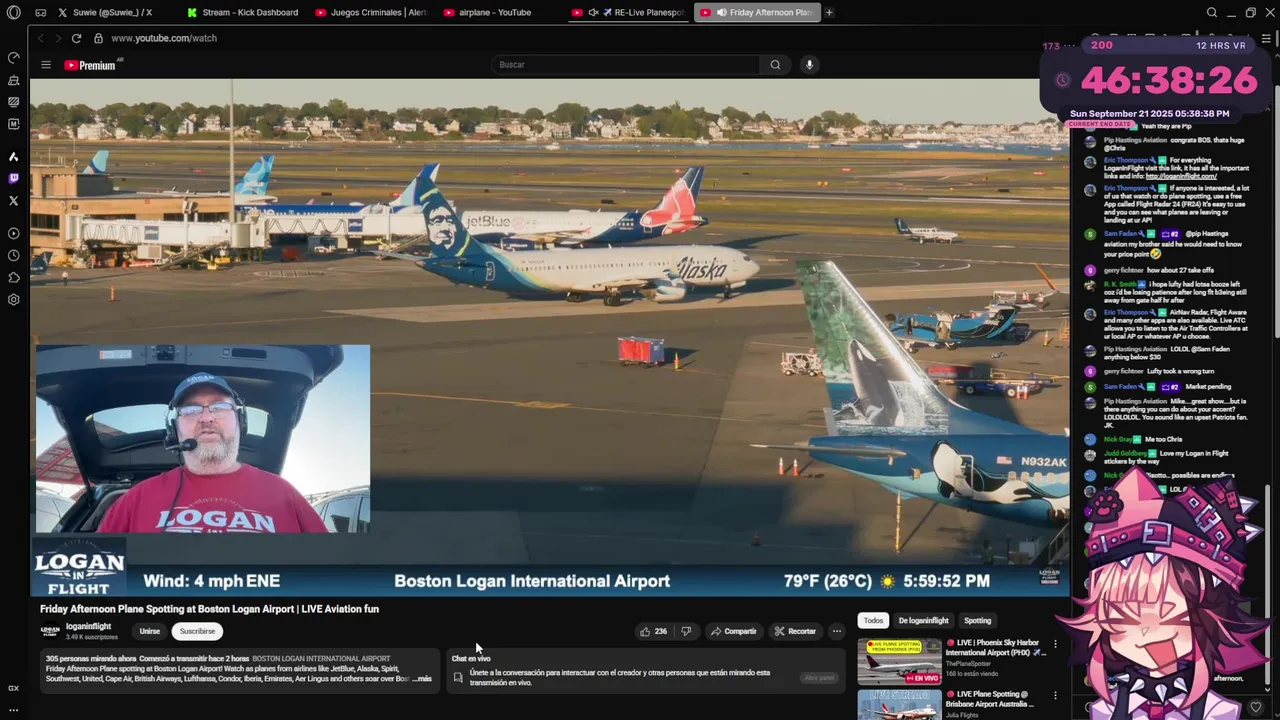
Task: Click the Compartir share button
Action: point(733,631)
